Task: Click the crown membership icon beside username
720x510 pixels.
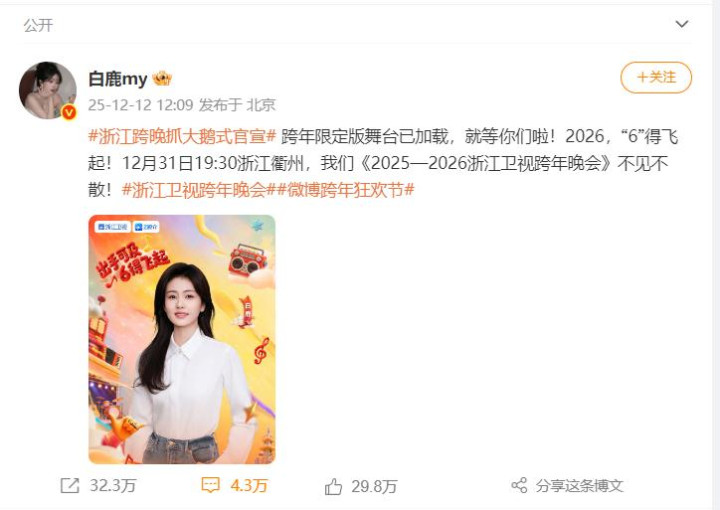Action: pyautogui.click(x=162, y=79)
